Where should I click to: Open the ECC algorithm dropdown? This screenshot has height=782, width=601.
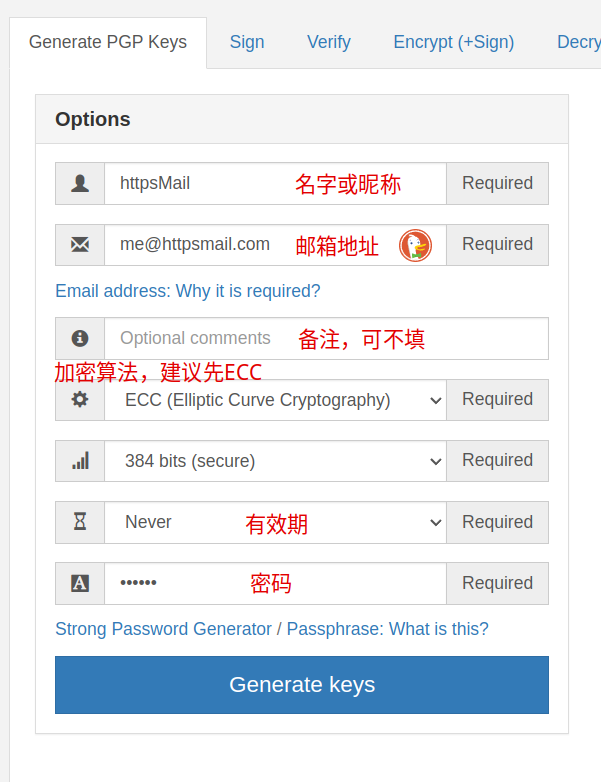tap(275, 400)
